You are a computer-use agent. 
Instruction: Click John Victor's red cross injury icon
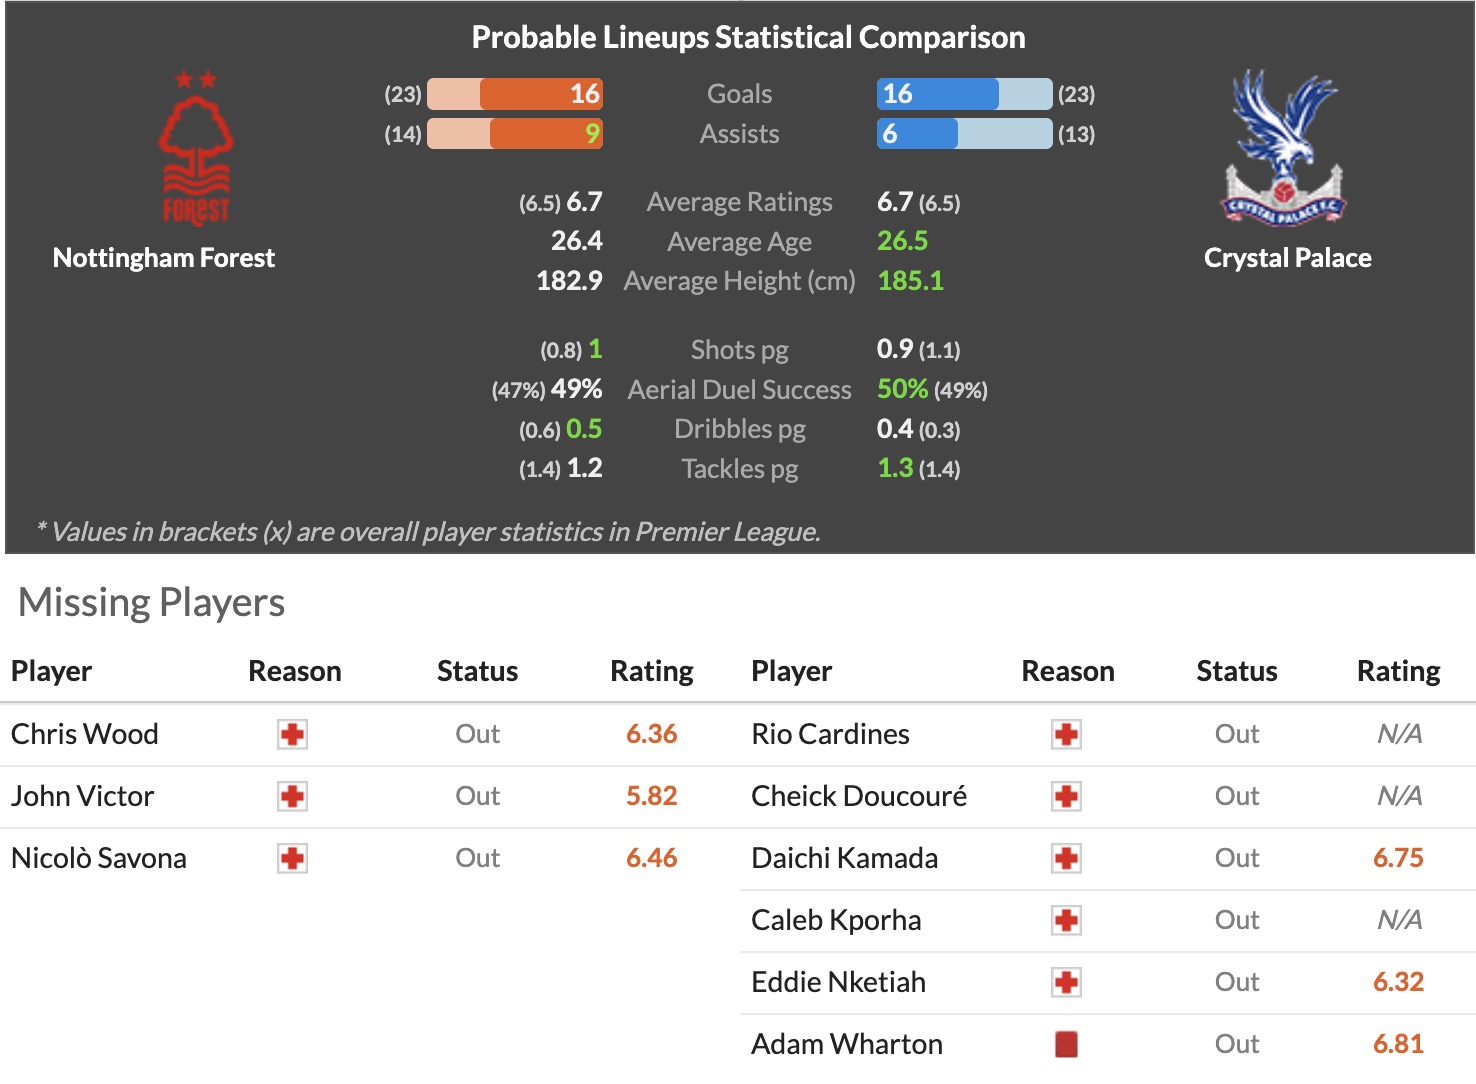[292, 797]
